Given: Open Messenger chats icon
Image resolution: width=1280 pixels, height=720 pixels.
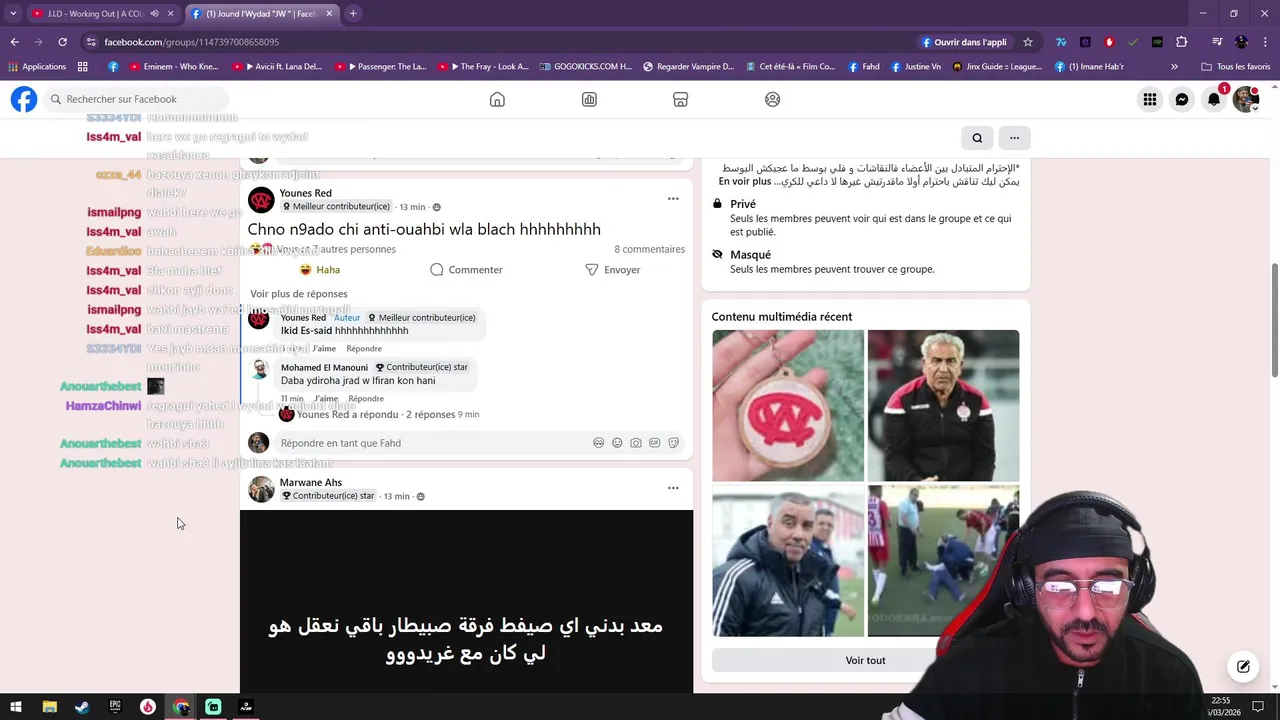Looking at the screenshot, I should 1182,99.
